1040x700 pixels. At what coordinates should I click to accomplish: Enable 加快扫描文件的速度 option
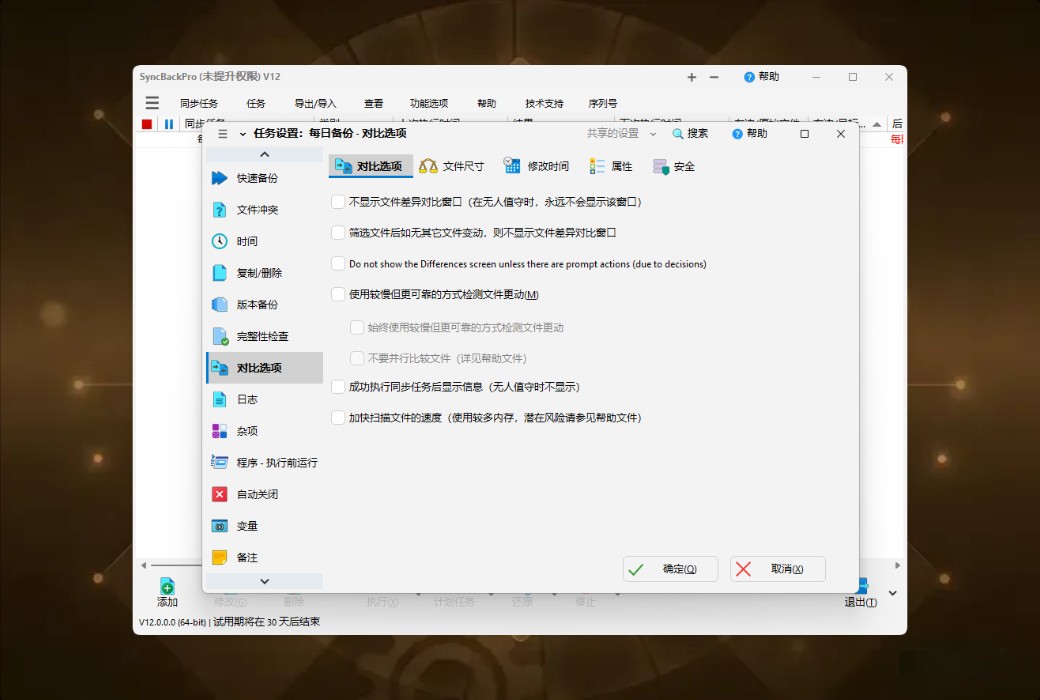338,417
